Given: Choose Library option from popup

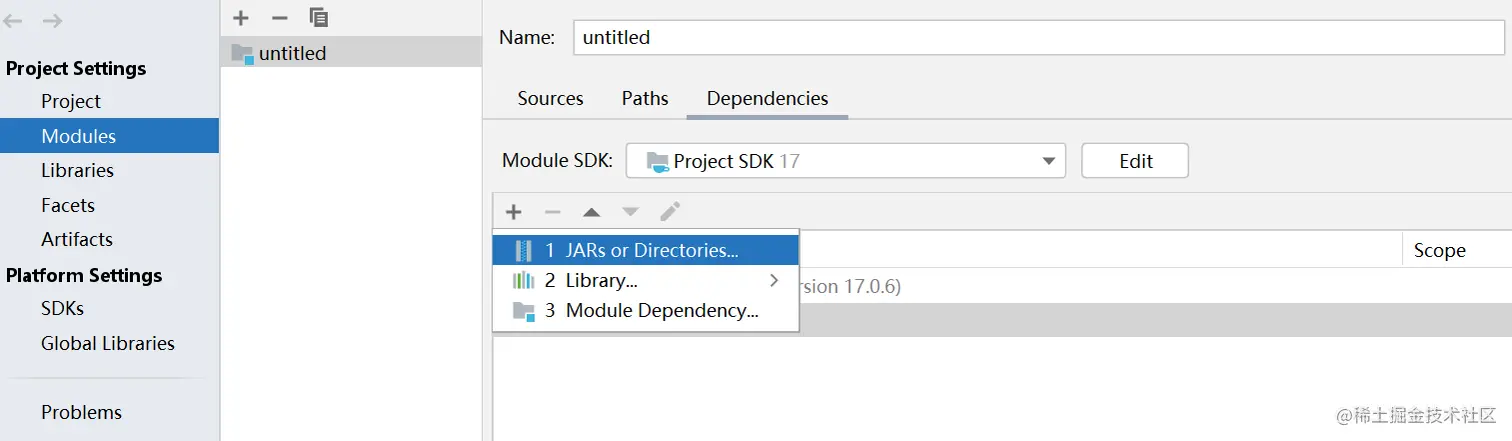Looking at the screenshot, I should pyautogui.click(x=646, y=281).
